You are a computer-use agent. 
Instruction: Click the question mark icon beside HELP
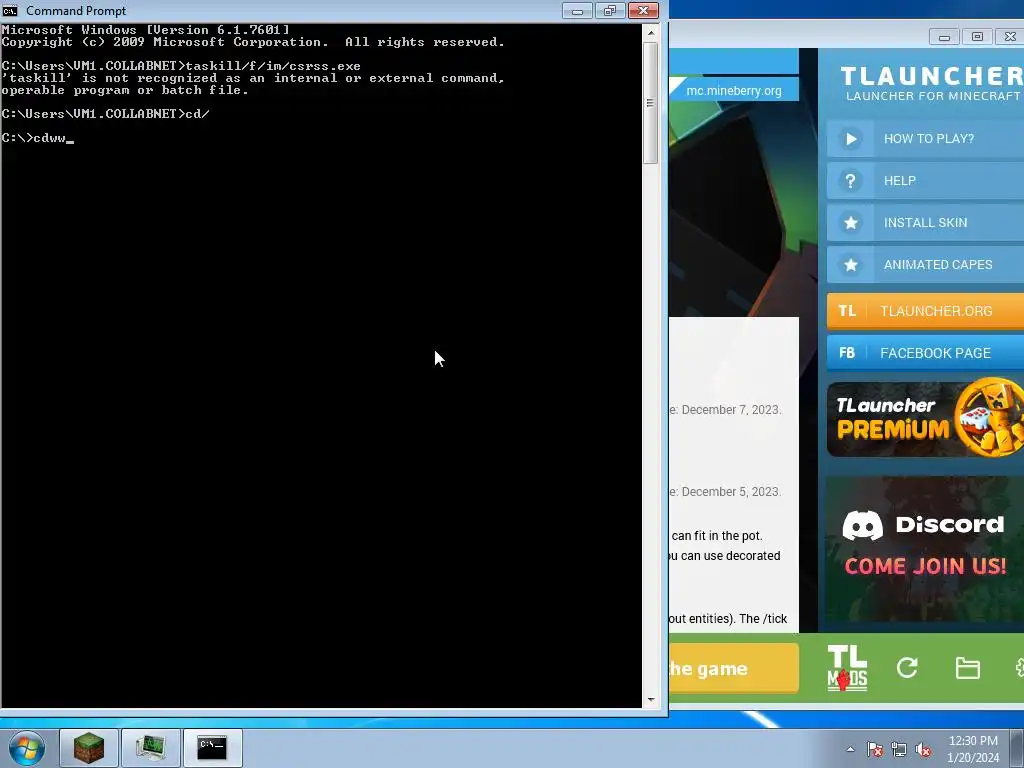[x=850, y=181]
